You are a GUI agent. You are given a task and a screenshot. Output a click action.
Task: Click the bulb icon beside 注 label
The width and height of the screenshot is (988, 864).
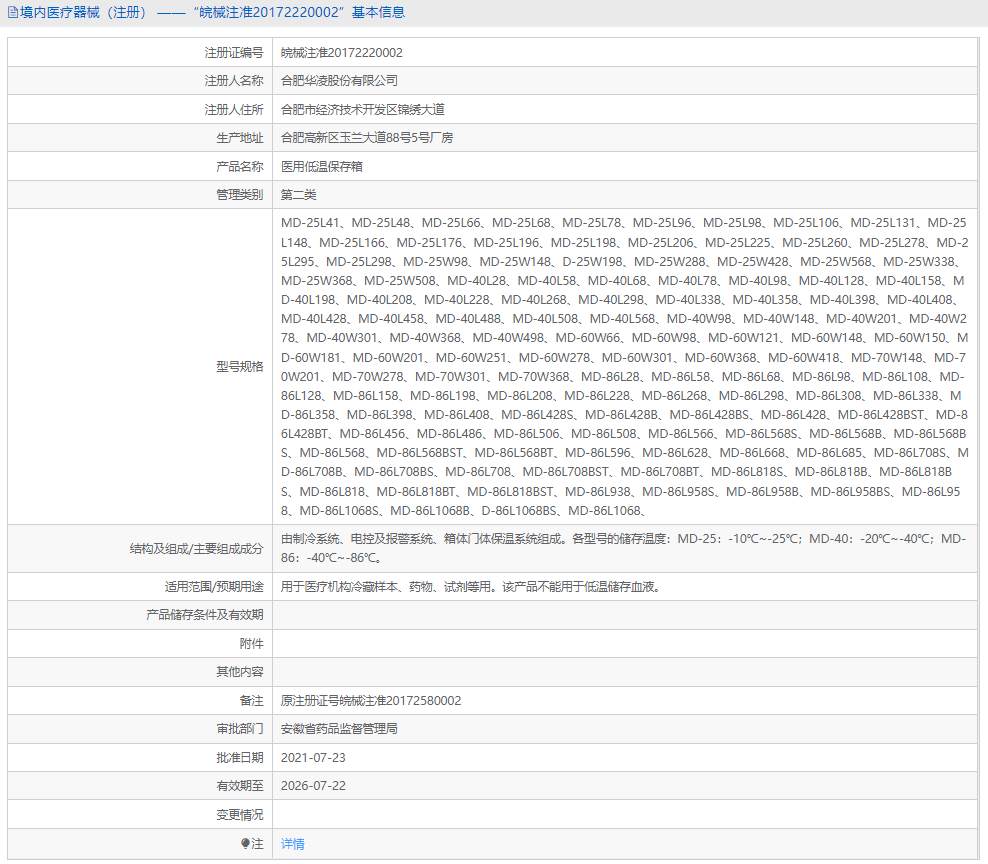[x=245, y=843]
